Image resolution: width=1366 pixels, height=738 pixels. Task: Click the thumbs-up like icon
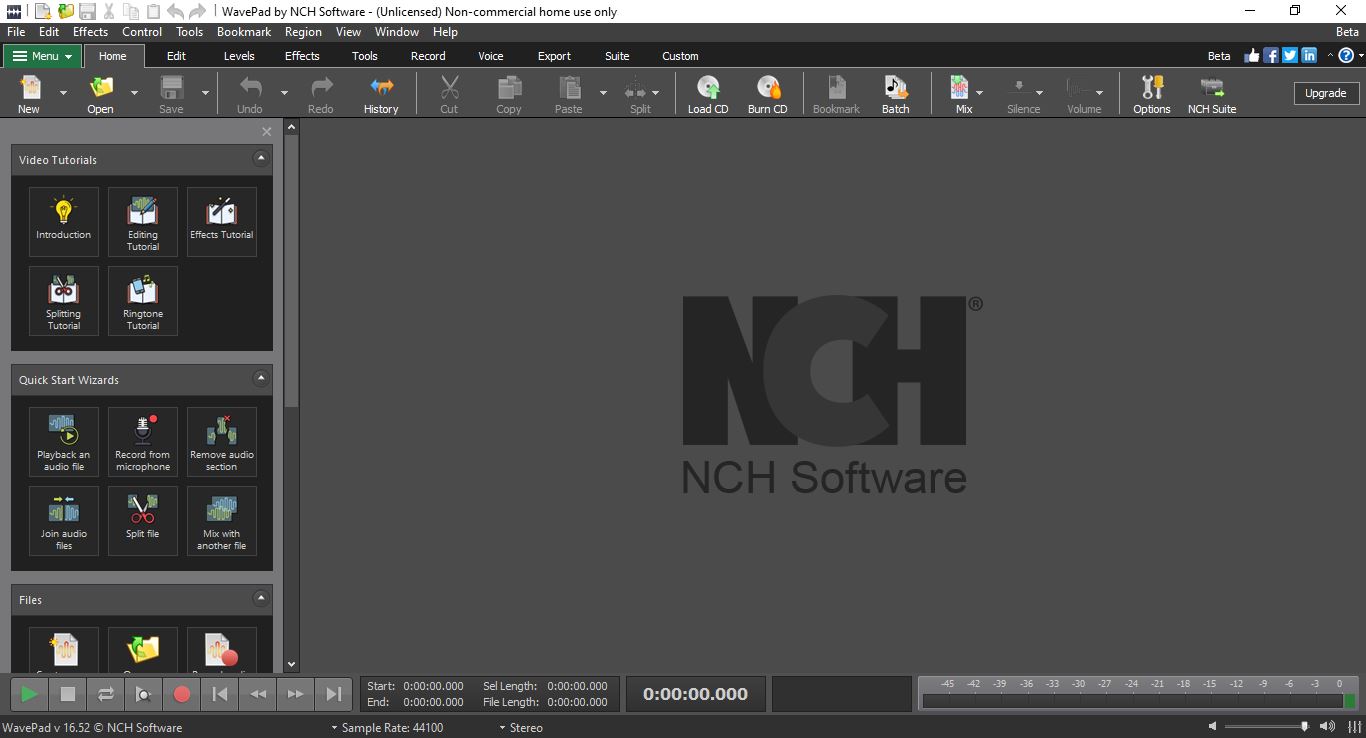[1252, 56]
